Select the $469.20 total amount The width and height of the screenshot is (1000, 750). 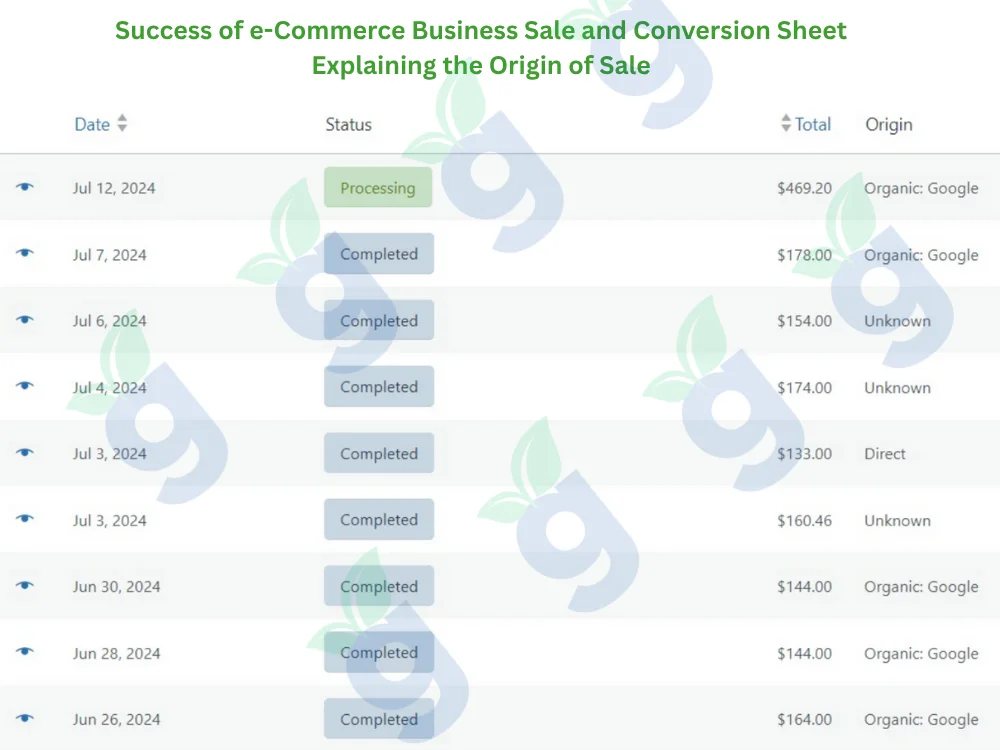(807, 187)
